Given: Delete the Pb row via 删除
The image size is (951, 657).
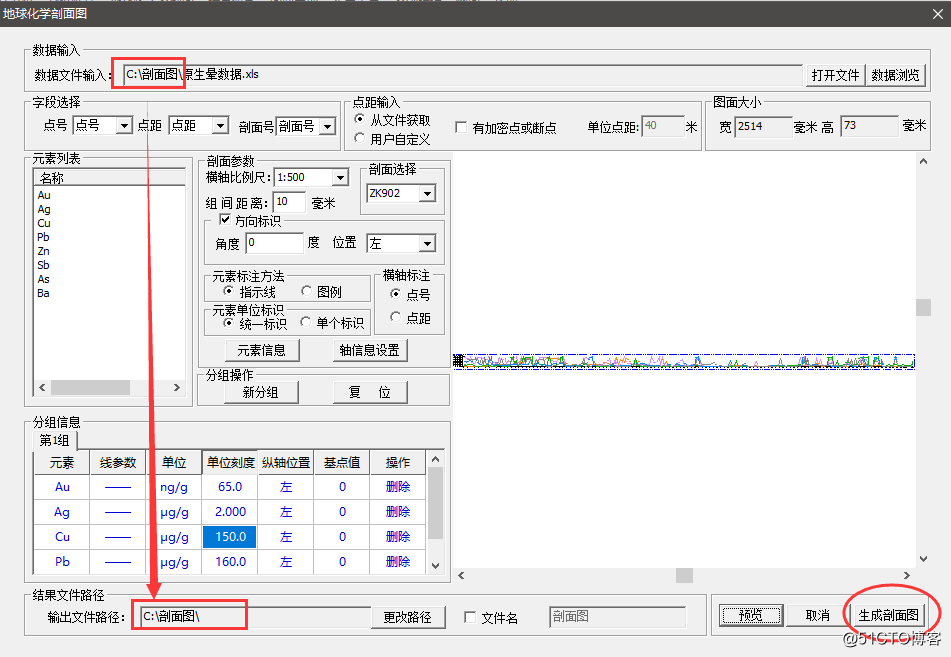Looking at the screenshot, I should 398,562.
